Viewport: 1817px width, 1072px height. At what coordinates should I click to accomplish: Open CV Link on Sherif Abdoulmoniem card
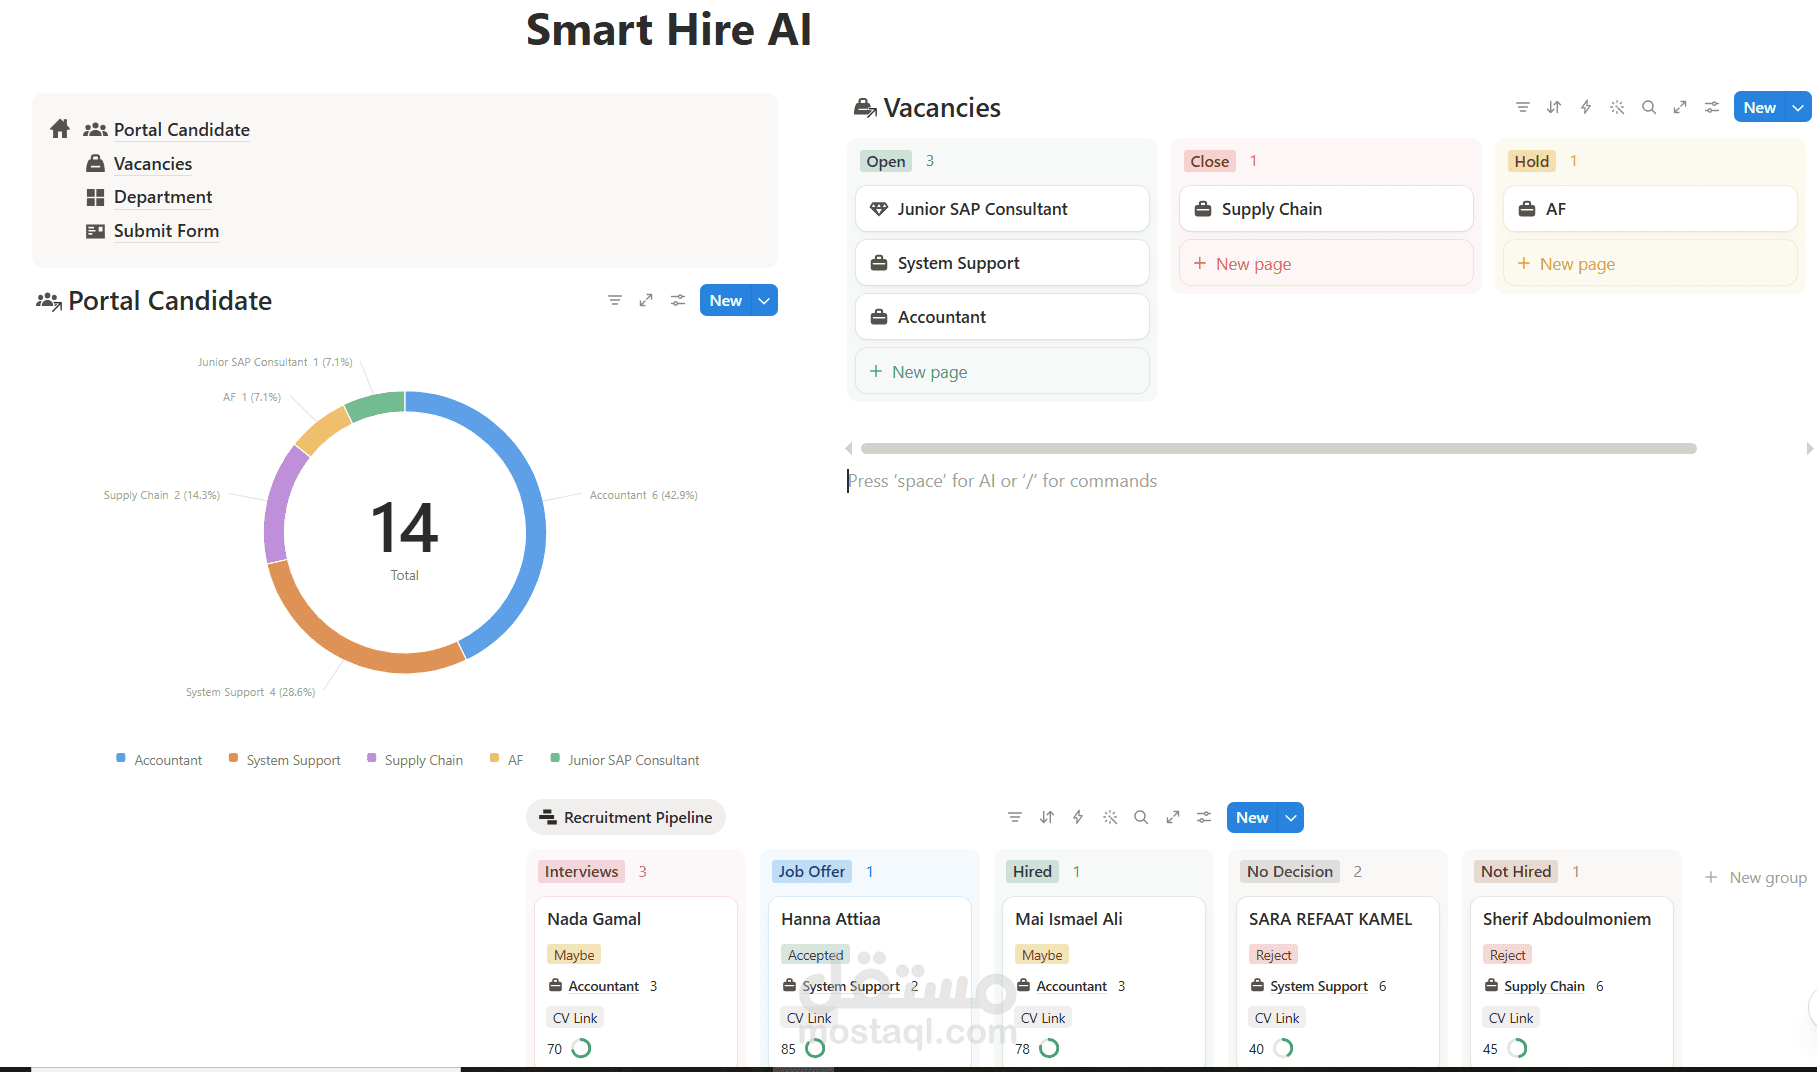[1511, 1018]
